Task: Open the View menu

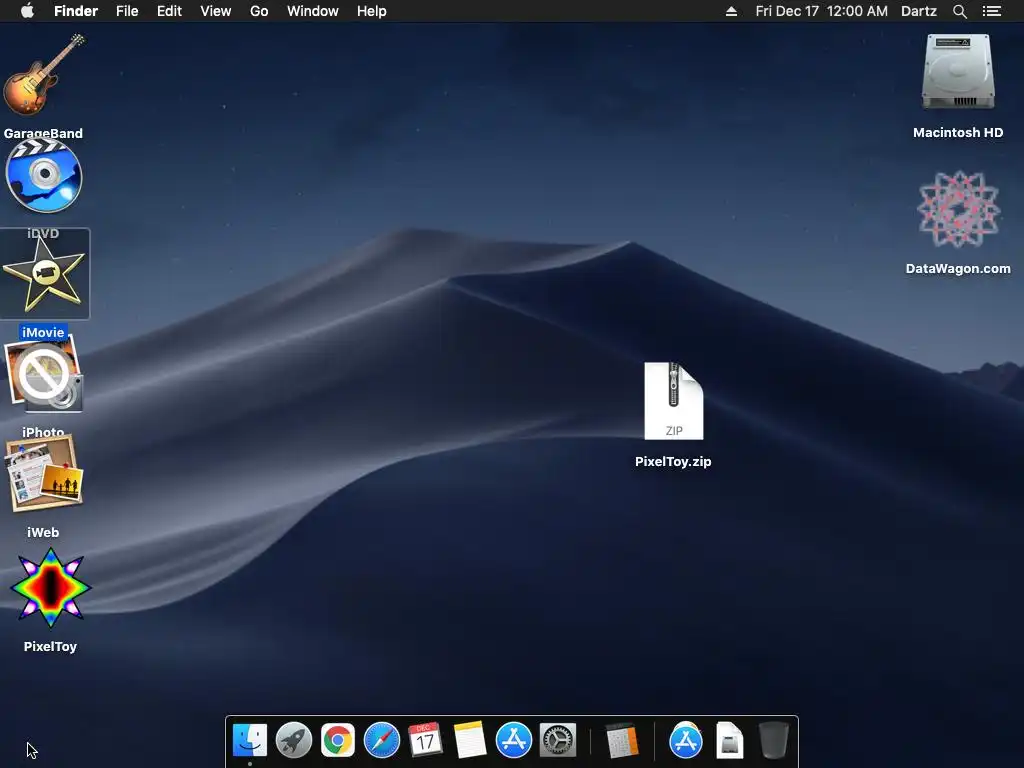Action: click(x=216, y=11)
